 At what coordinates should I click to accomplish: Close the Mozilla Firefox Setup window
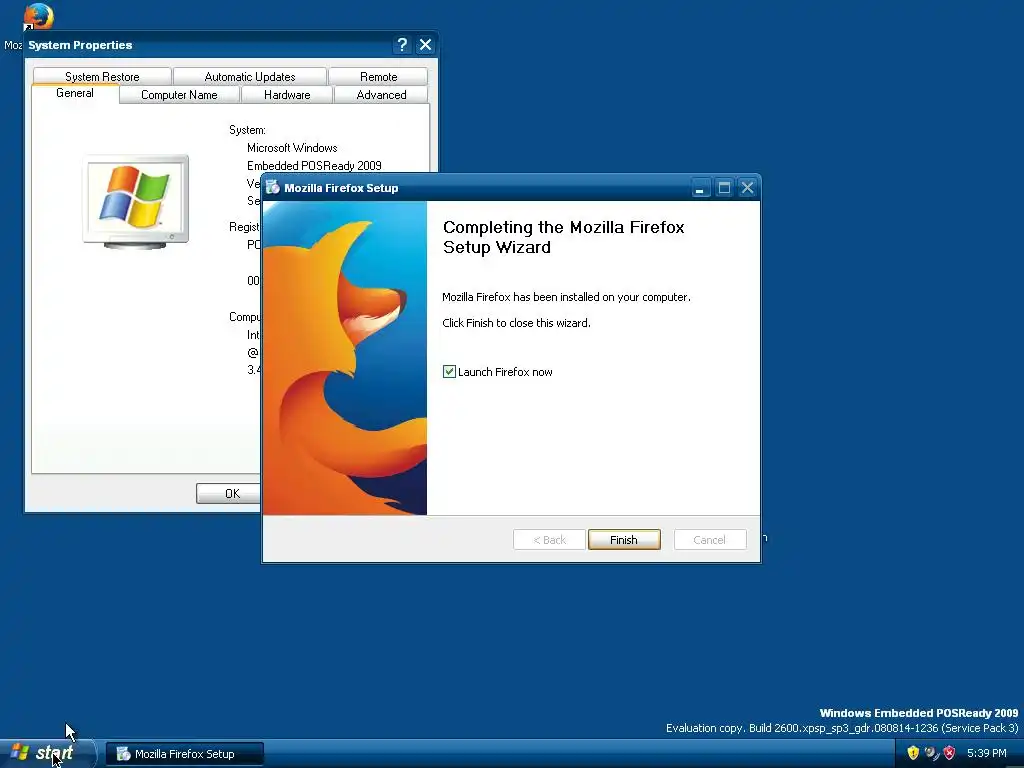pyautogui.click(x=748, y=188)
